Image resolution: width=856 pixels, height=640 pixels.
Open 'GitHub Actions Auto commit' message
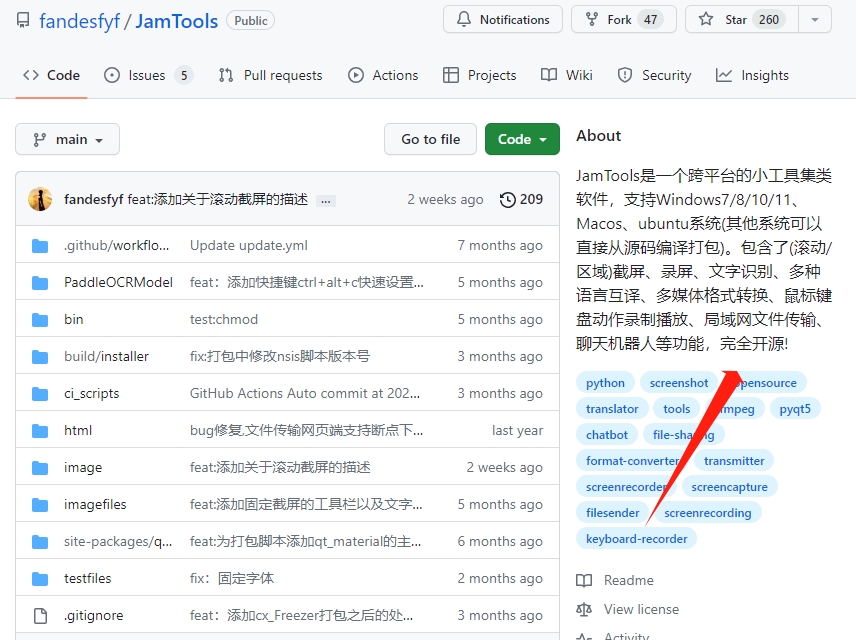[305, 394]
